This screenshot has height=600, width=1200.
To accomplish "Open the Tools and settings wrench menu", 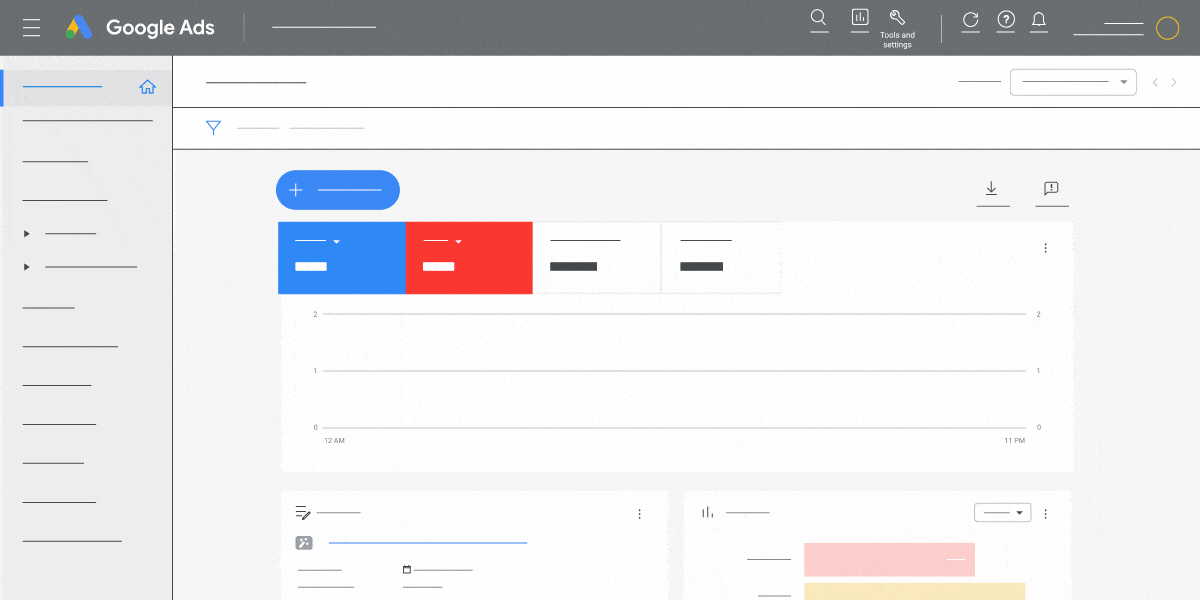I will (897, 20).
